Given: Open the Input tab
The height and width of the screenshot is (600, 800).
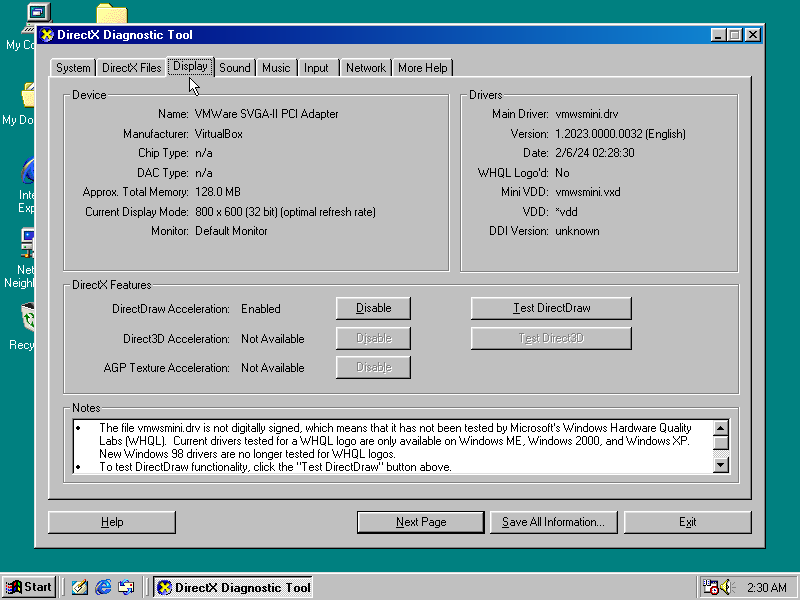Looking at the screenshot, I should (x=316, y=68).
